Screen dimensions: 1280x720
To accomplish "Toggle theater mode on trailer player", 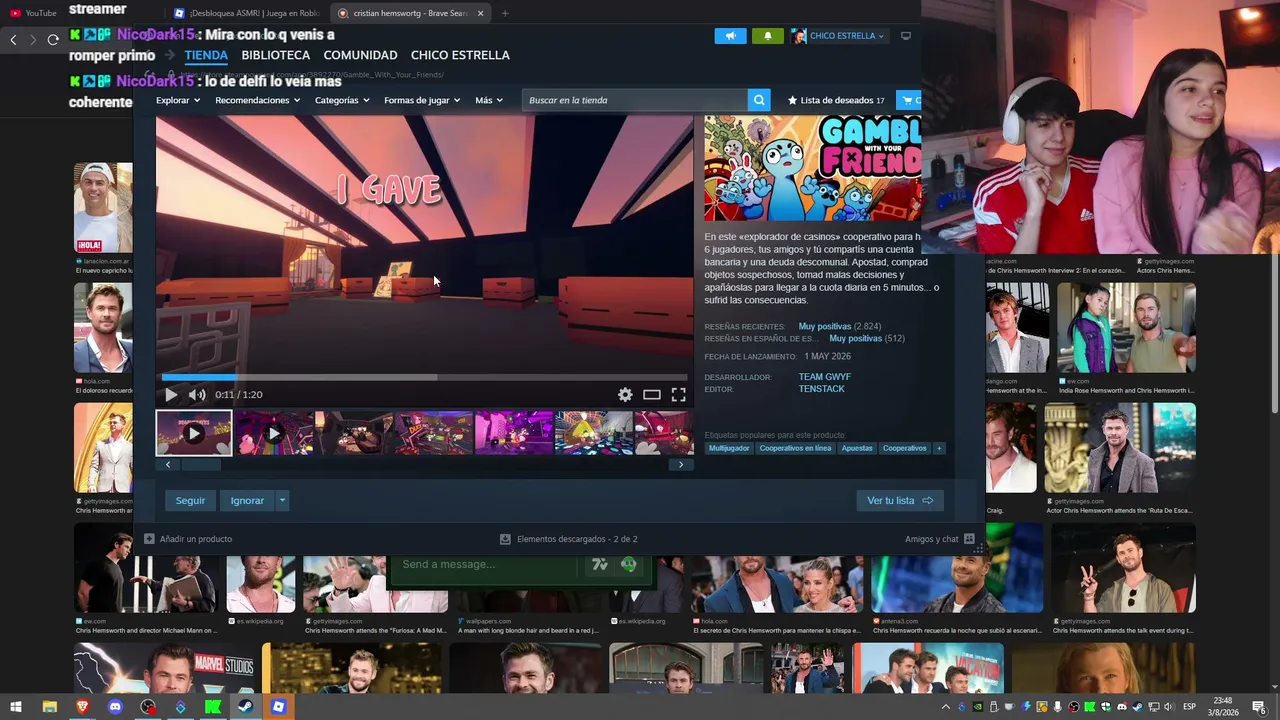I will [652, 395].
